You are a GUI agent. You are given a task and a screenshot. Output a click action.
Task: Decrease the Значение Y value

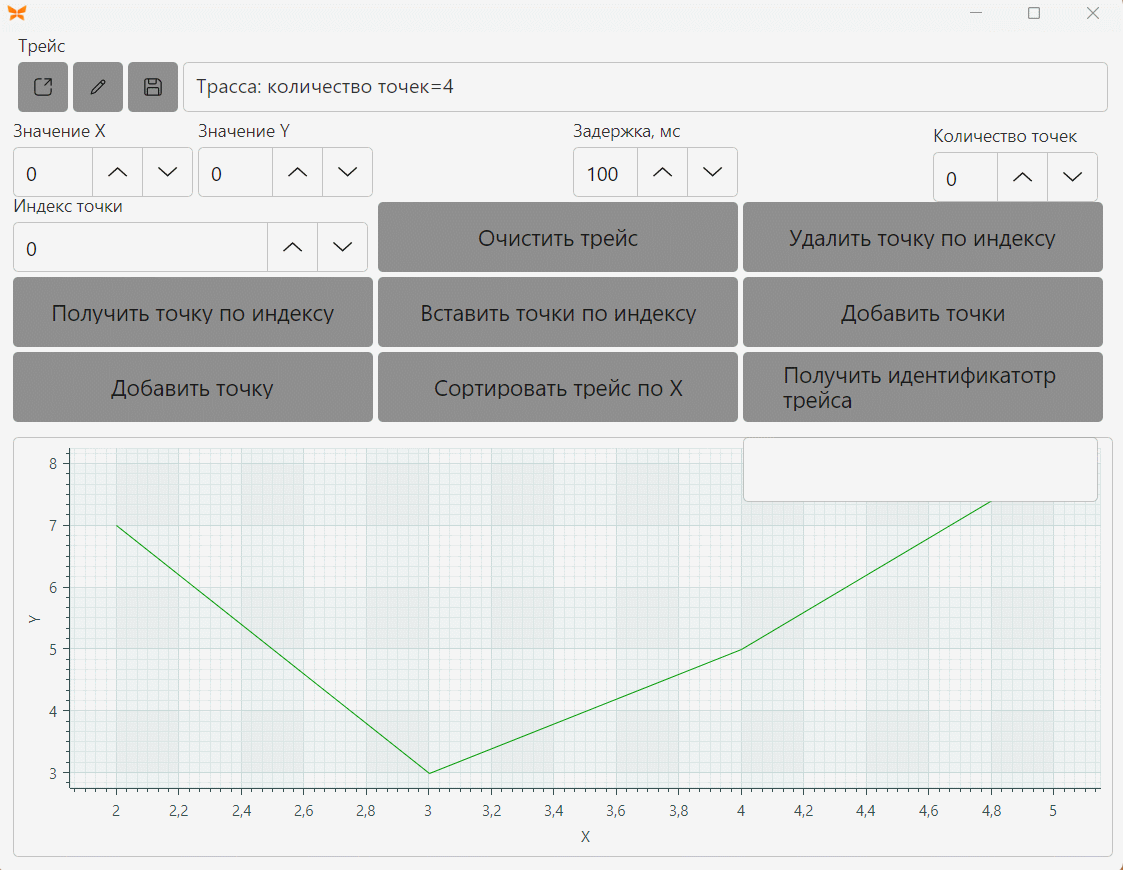[x=347, y=172]
